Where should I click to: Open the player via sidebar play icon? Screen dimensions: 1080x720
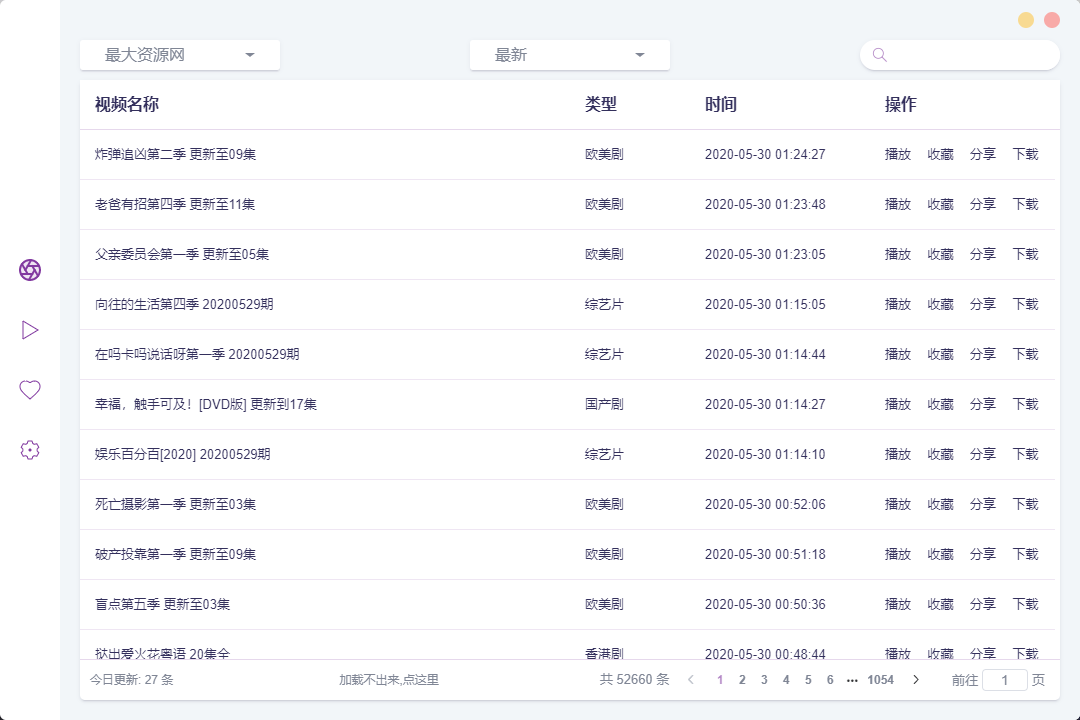coord(30,330)
